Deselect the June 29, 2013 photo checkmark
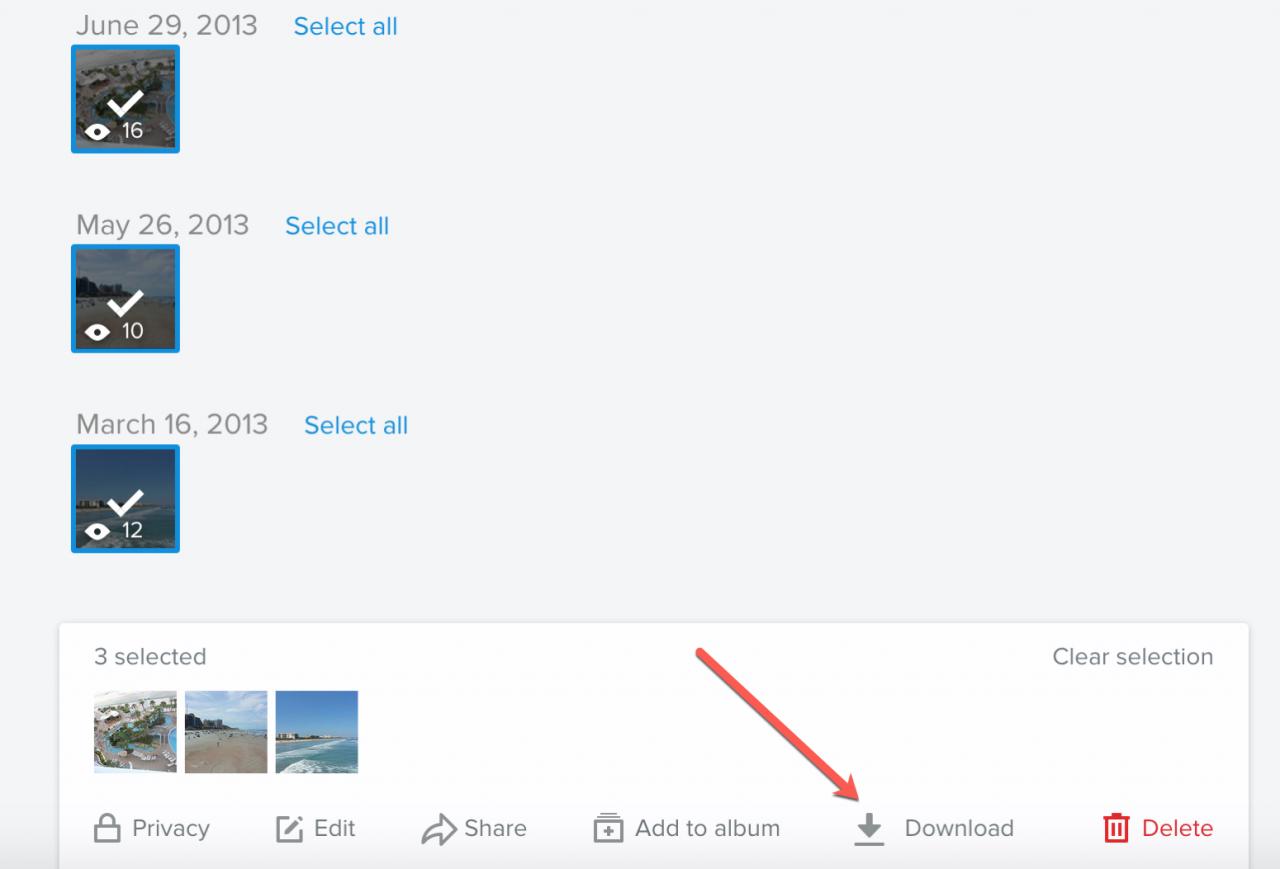Viewport: 1280px width, 869px height. 125,103
